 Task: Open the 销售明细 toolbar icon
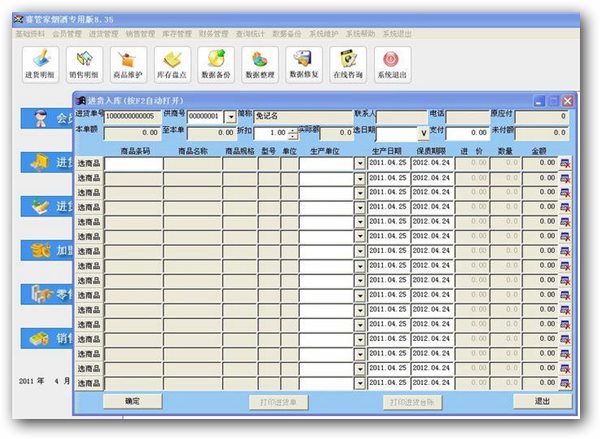(x=84, y=64)
